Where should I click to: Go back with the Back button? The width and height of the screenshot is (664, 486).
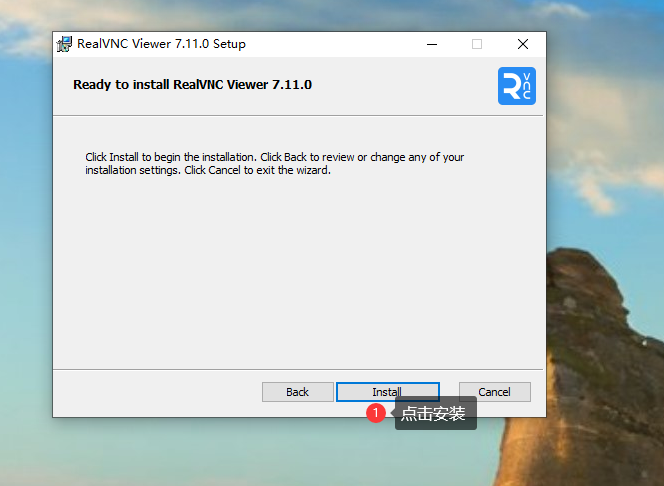pyautogui.click(x=297, y=392)
